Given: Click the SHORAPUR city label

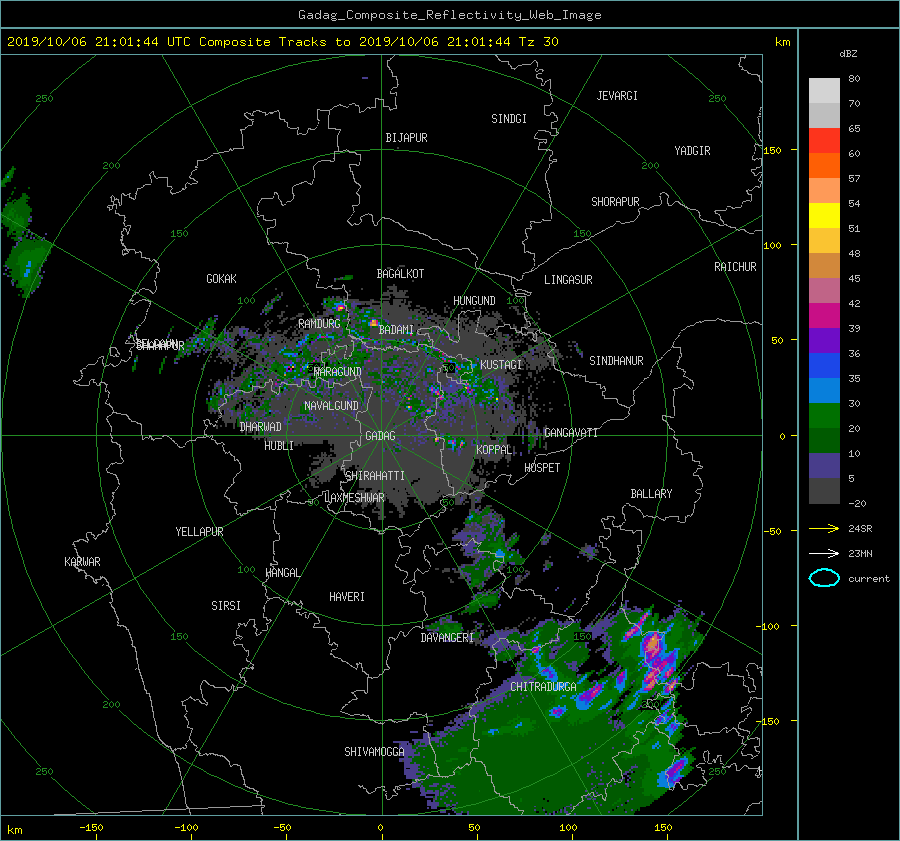Looking at the screenshot, I should click(x=615, y=202).
